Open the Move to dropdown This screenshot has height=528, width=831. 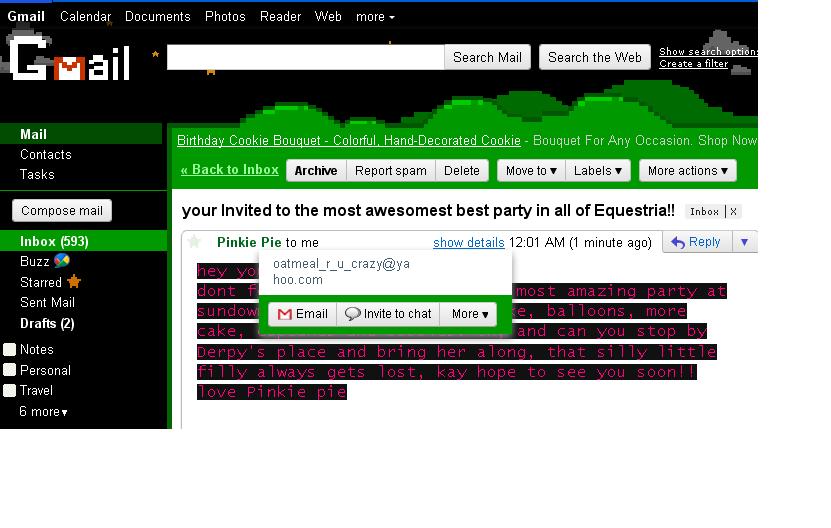(531, 171)
